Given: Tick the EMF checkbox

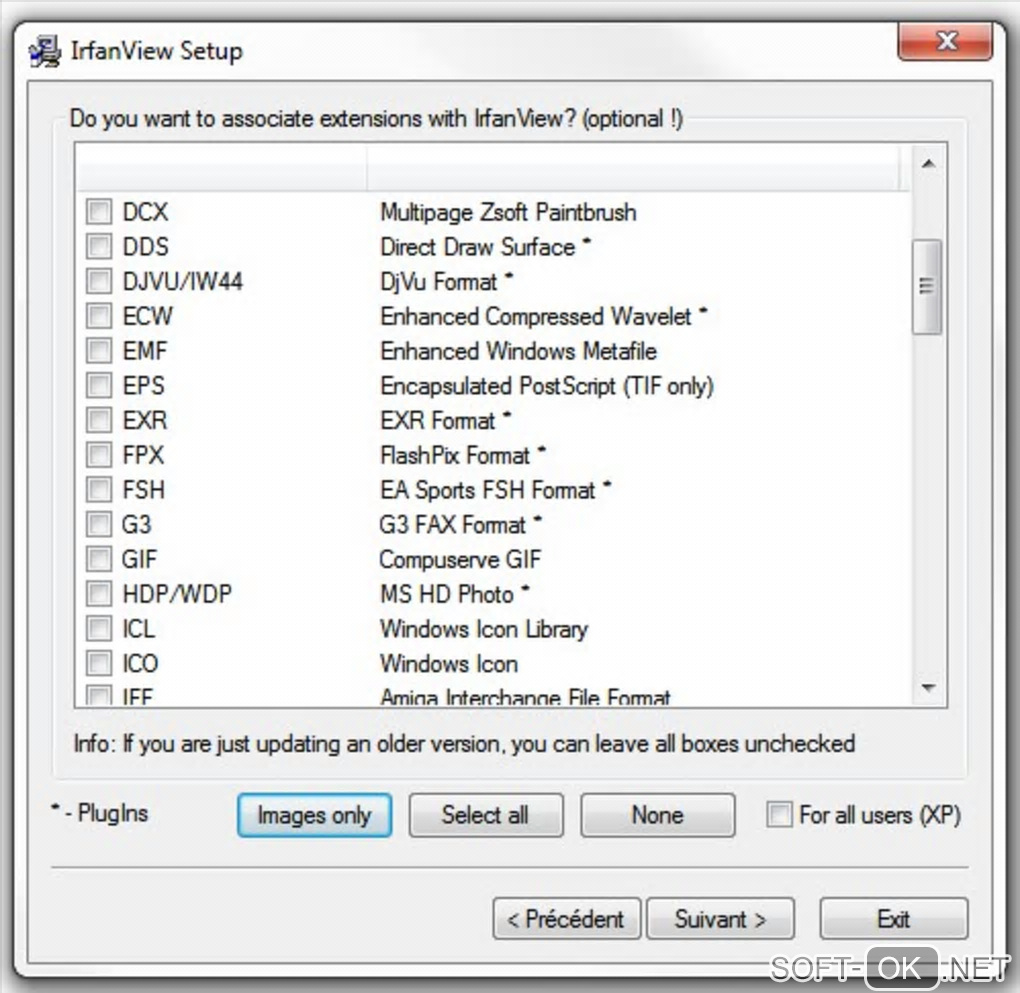Looking at the screenshot, I should 99,351.
